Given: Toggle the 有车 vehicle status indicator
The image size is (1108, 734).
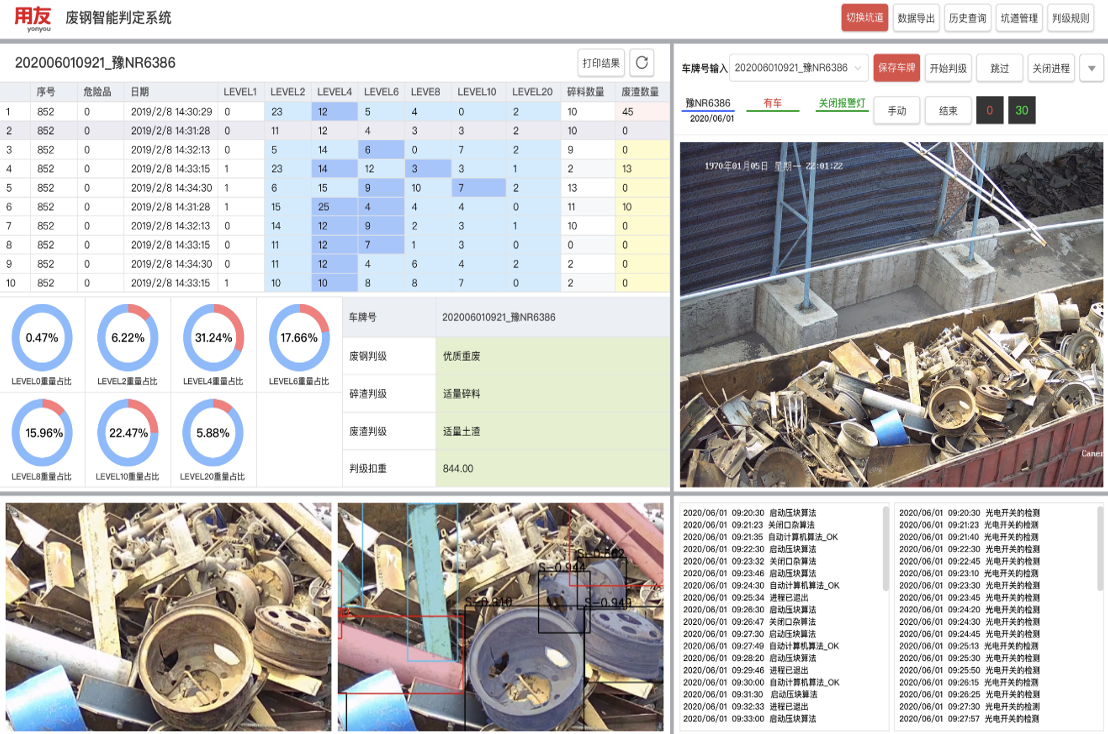Looking at the screenshot, I should [x=773, y=103].
